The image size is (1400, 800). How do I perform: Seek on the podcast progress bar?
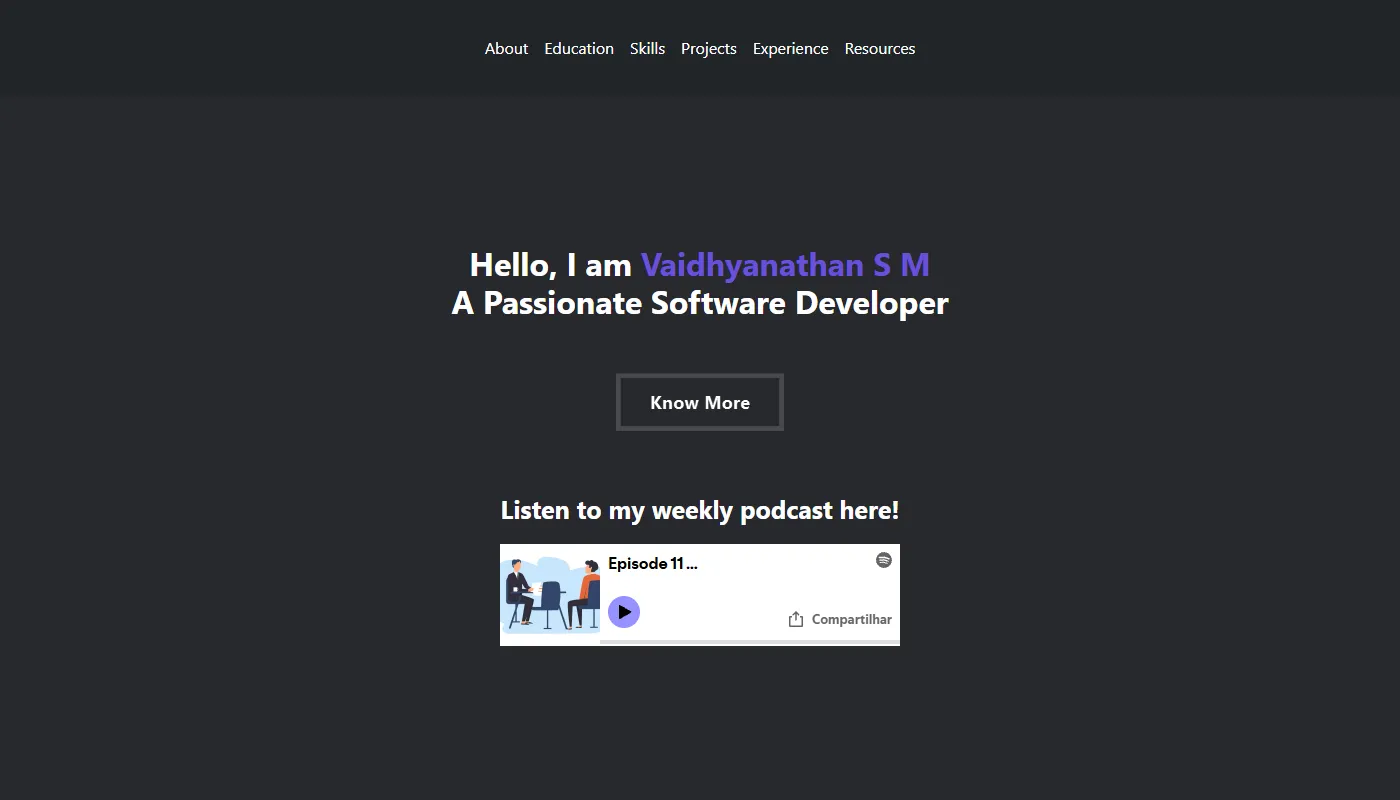[750, 642]
